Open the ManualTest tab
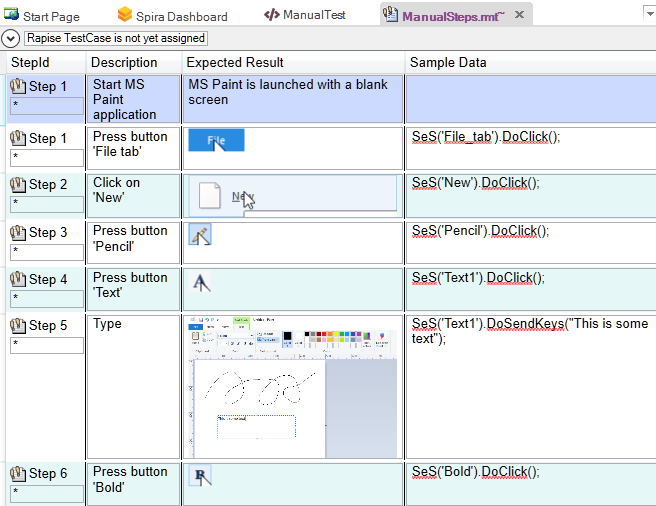This screenshot has height=506, width=656. coord(312,16)
